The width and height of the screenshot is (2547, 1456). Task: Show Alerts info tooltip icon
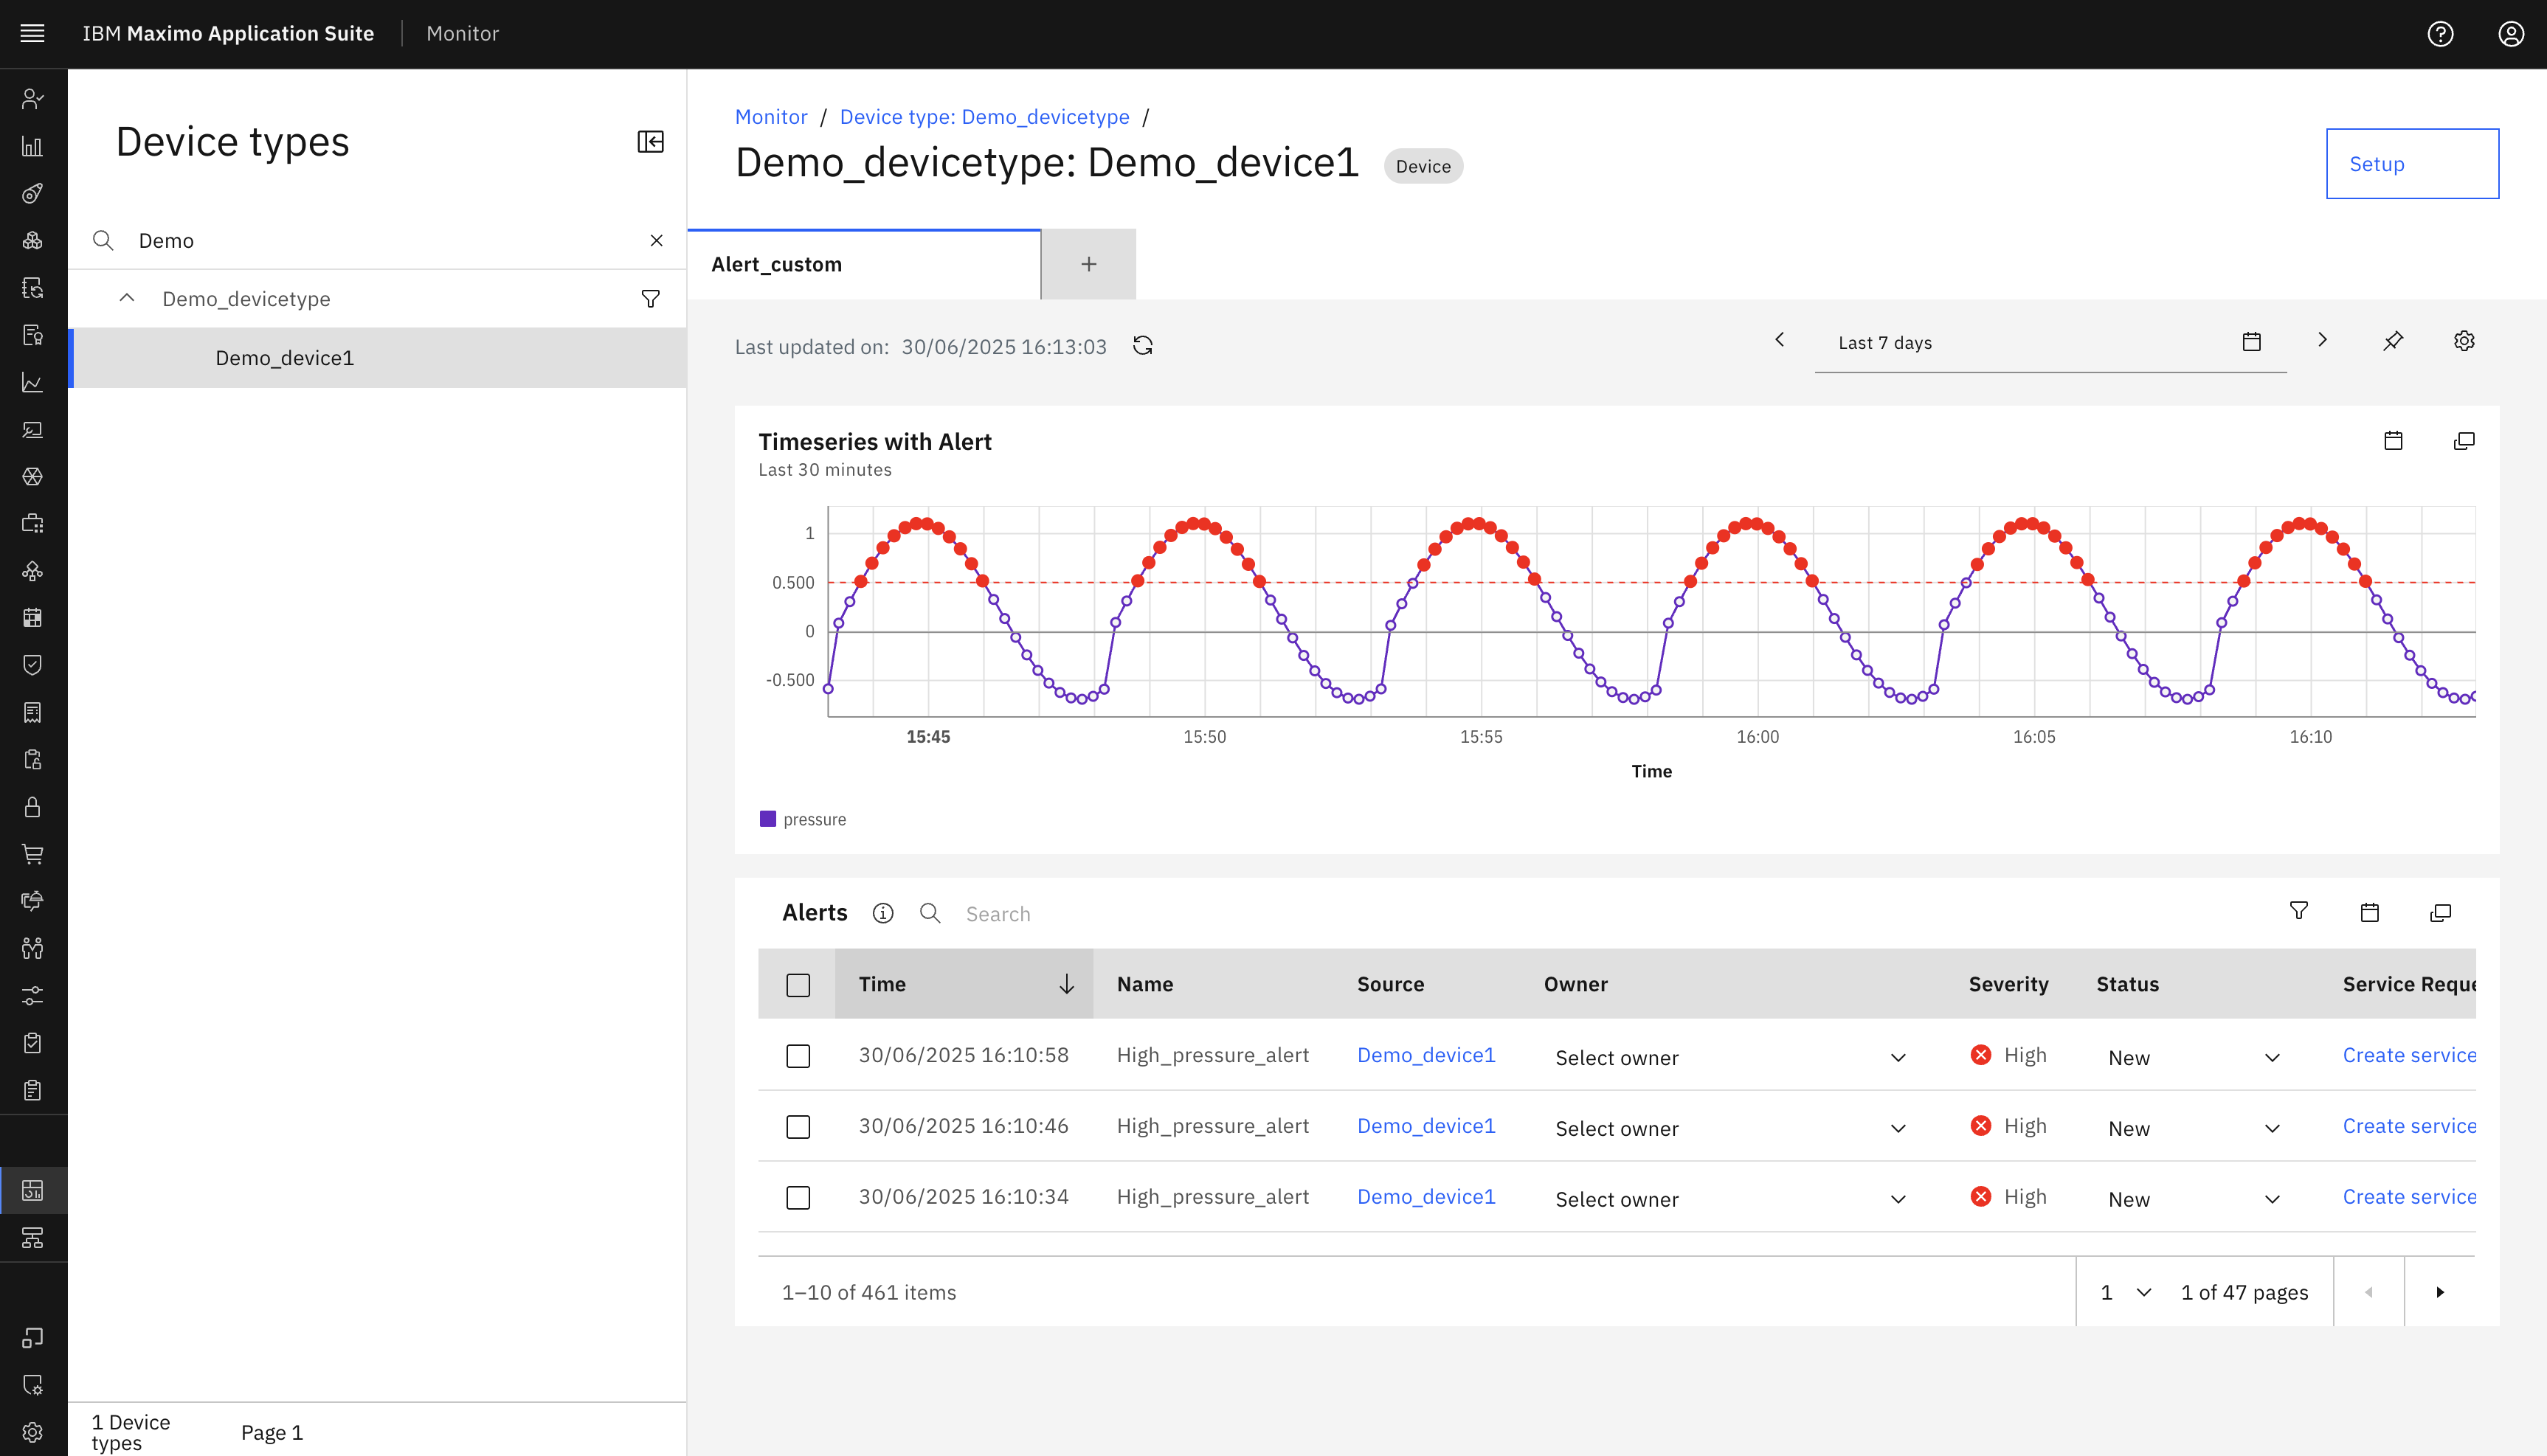coord(883,913)
